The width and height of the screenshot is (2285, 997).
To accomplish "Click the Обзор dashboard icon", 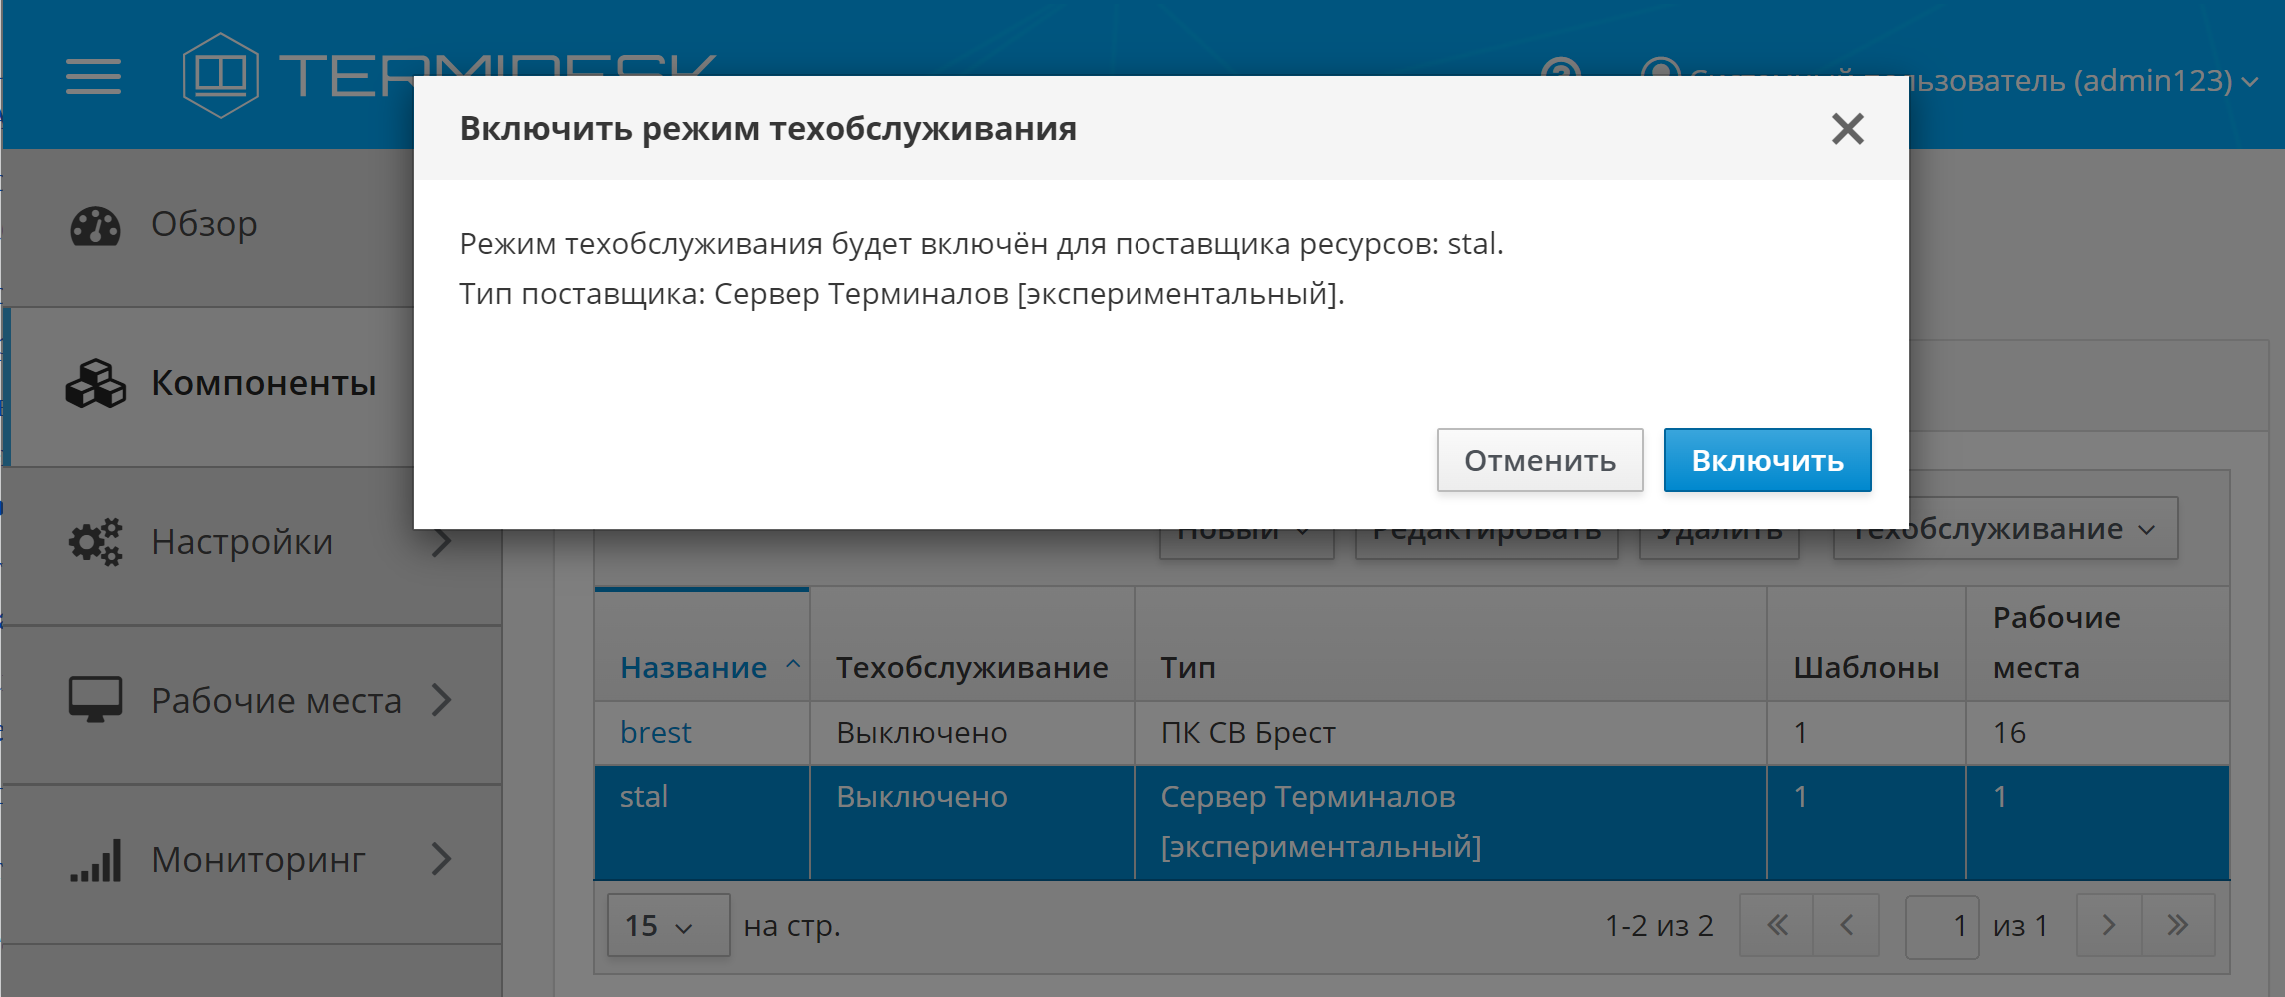I will point(95,225).
